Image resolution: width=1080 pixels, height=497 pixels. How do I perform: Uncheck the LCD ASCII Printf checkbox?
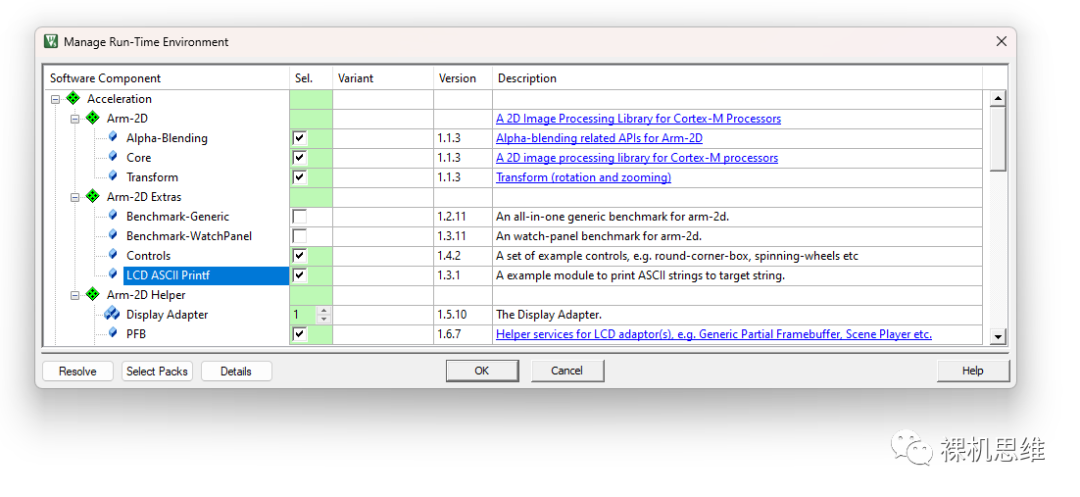pyautogui.click(x=300, y=275)
